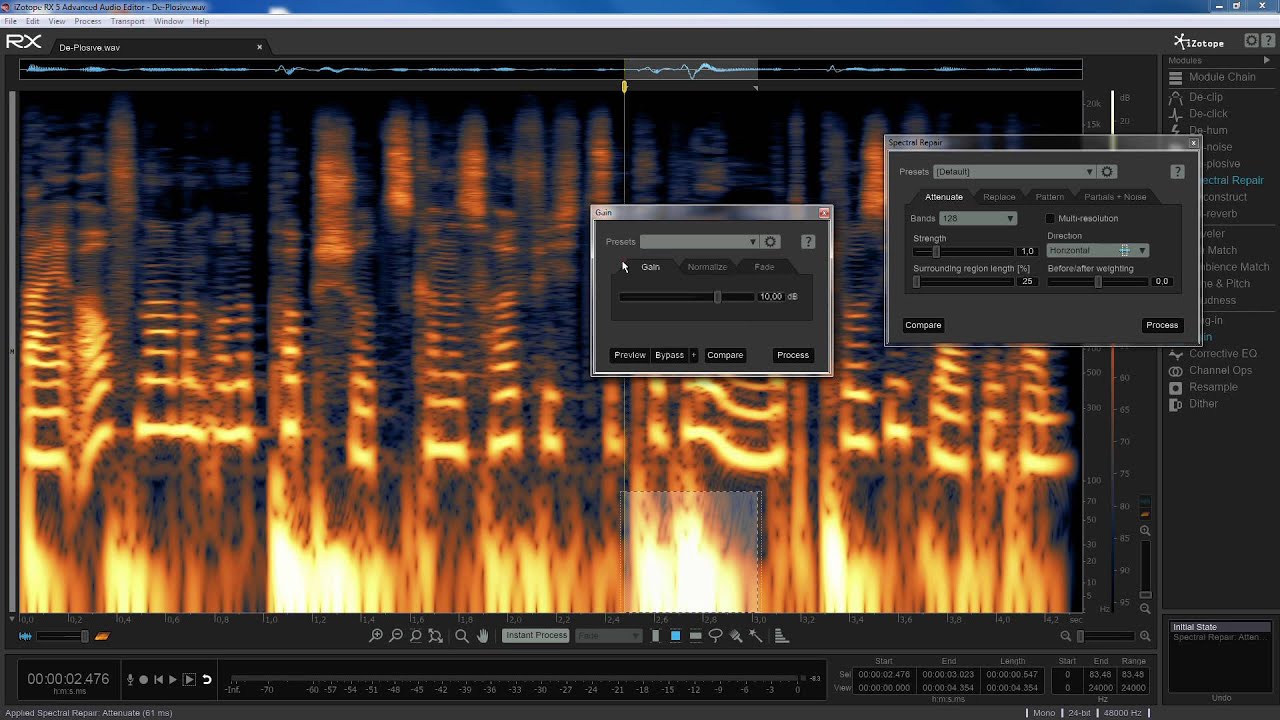1280x720 pixels.
Task: Click the Surrounding region length slider
Action: pos(964,282)
